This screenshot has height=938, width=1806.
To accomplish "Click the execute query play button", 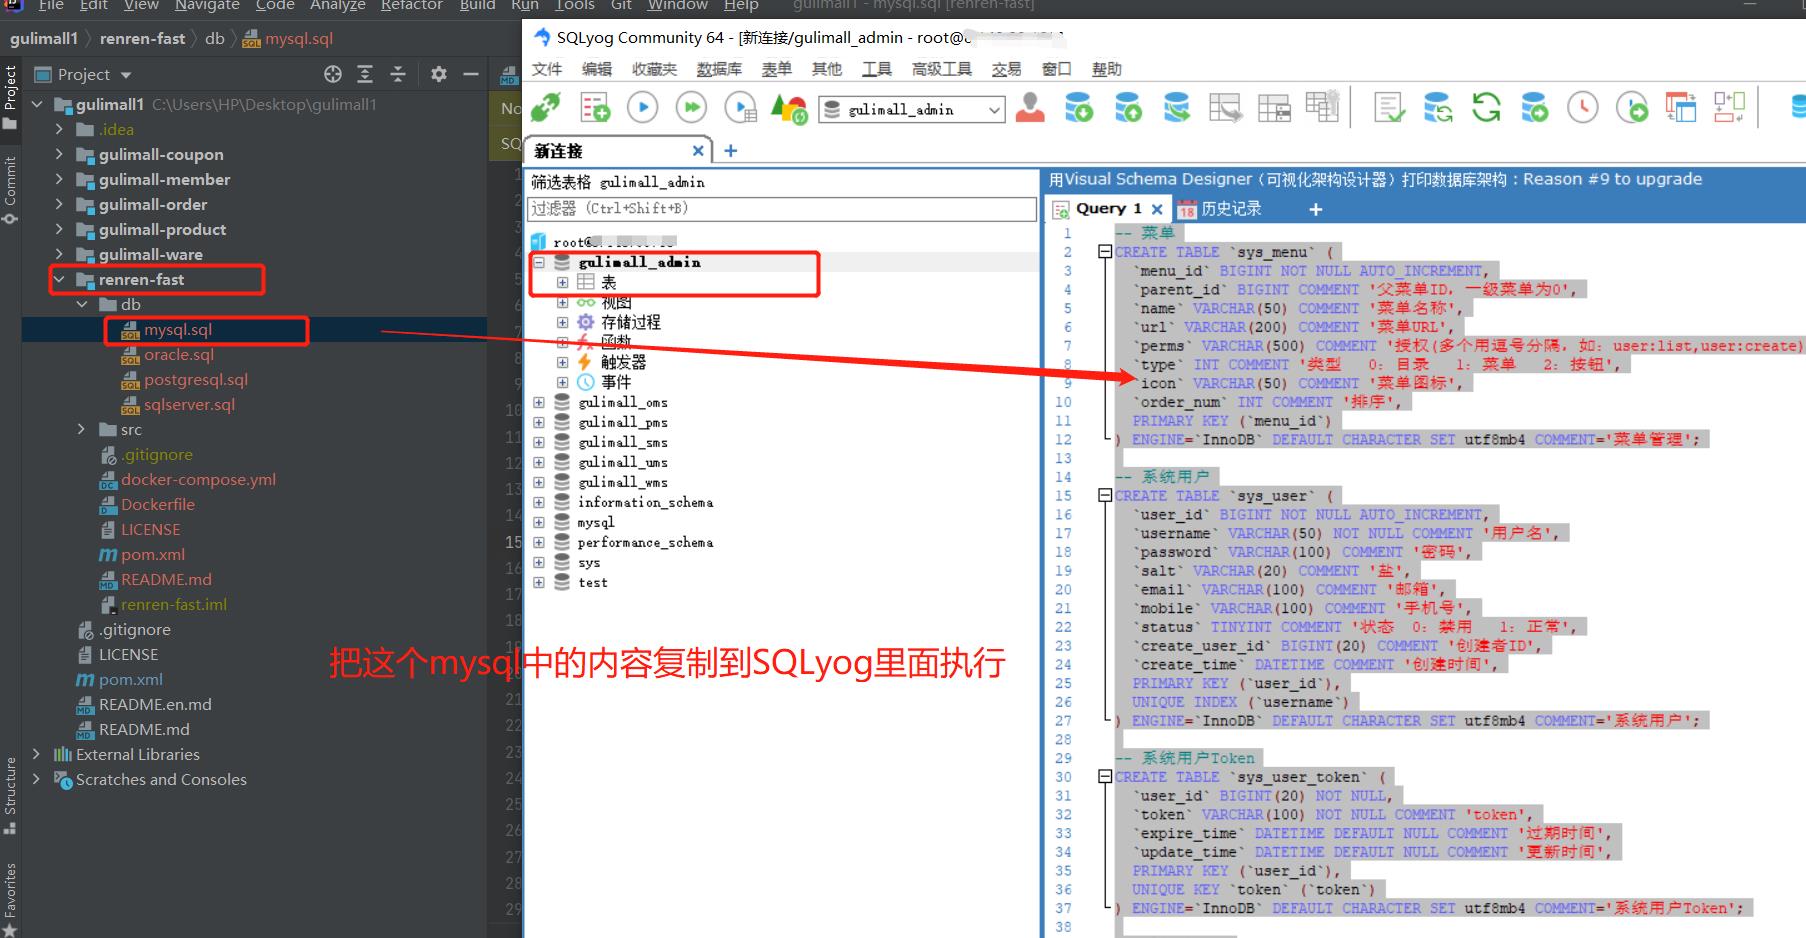I will click(642, 107).
